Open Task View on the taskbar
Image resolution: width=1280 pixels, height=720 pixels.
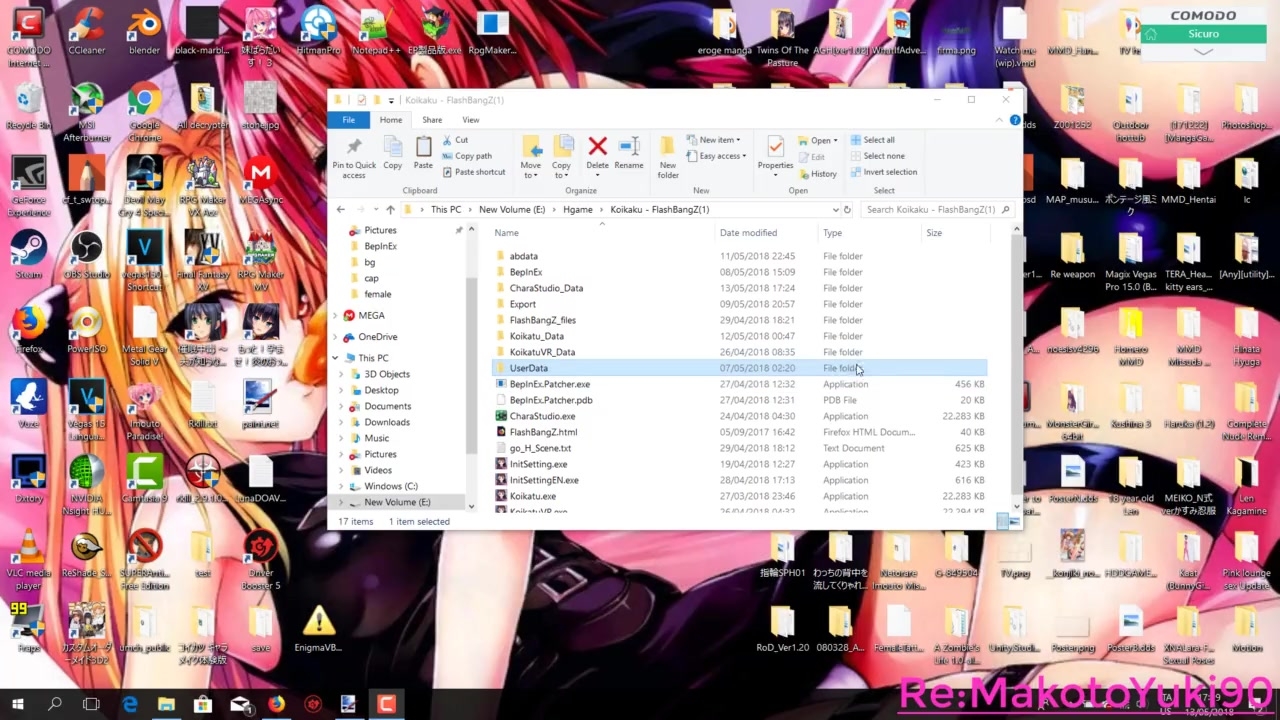point(92,705)
